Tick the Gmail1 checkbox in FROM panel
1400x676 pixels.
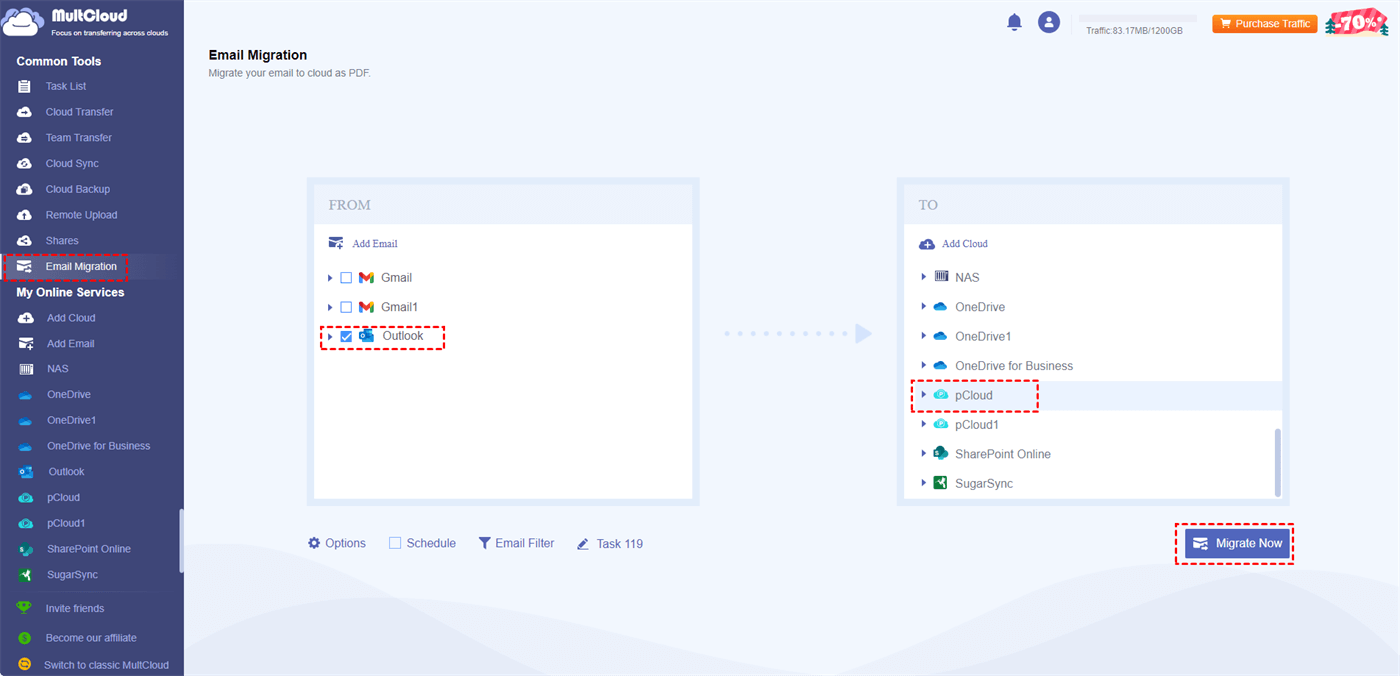346,307
